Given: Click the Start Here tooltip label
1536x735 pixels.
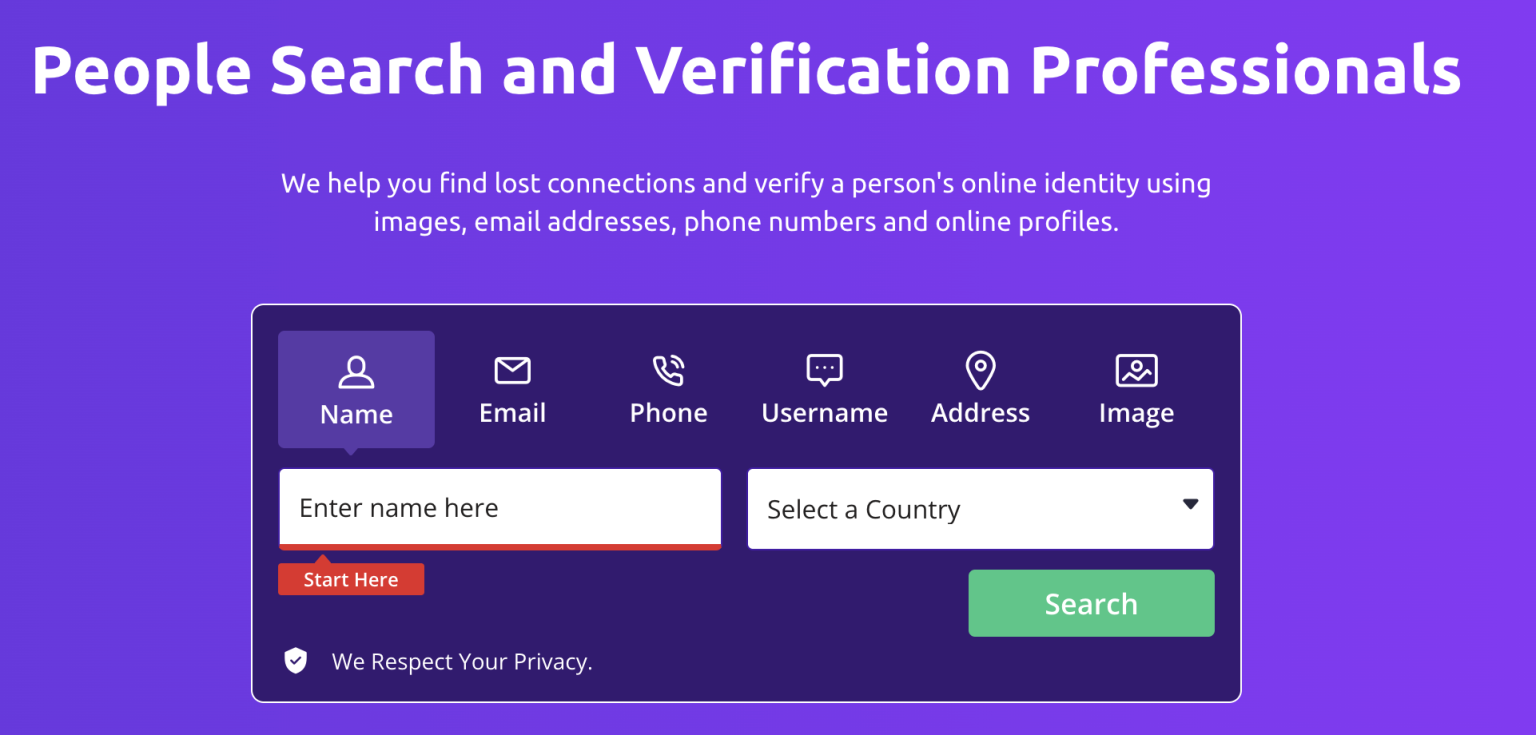Looking at the screenshot, I should 351,579.
